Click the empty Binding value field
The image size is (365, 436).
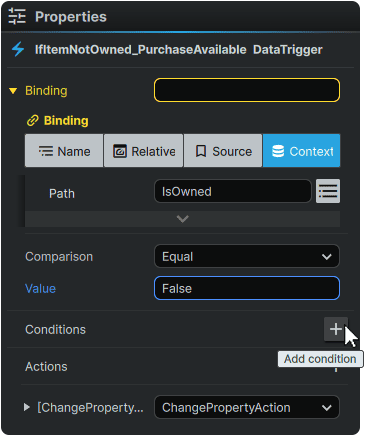pyautogui.click(x=247, y=90)
